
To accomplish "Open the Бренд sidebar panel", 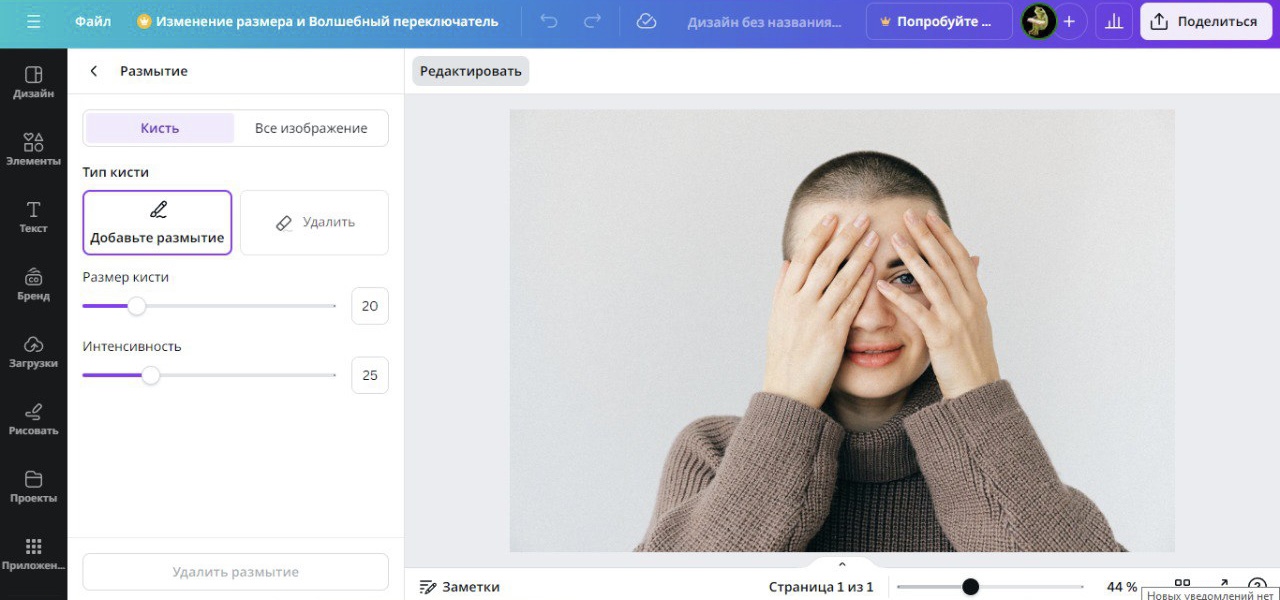I will 33,285.
